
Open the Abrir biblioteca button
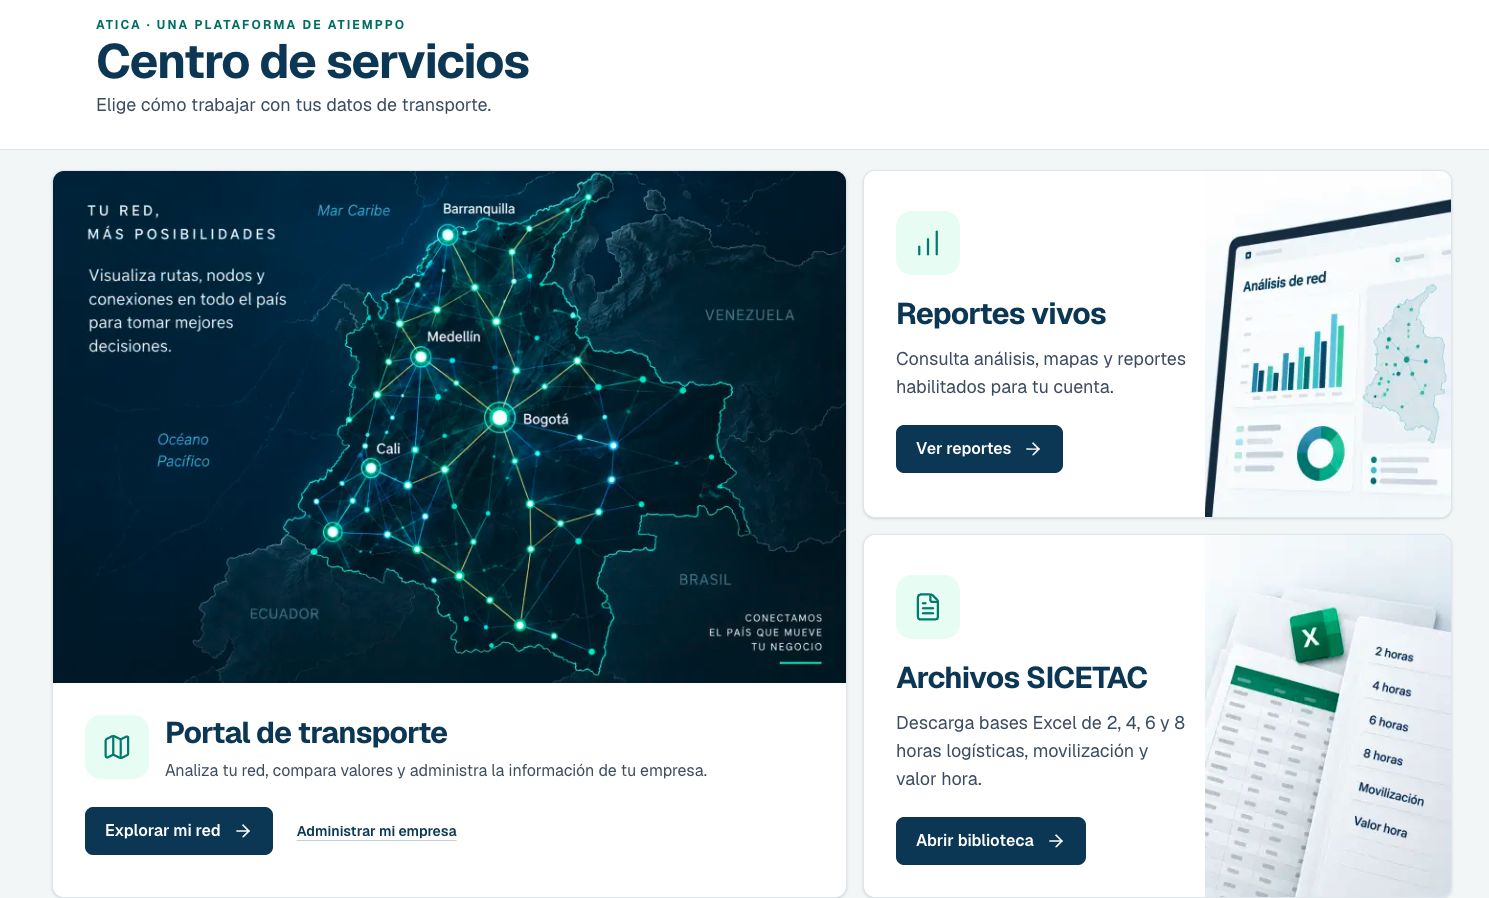pos(991,841)
